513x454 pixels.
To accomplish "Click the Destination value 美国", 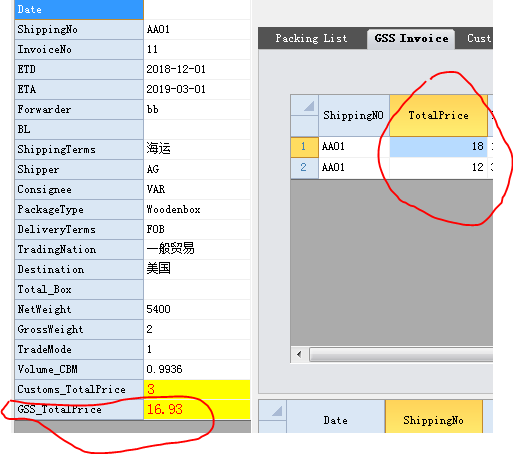I will pos(197,269).
